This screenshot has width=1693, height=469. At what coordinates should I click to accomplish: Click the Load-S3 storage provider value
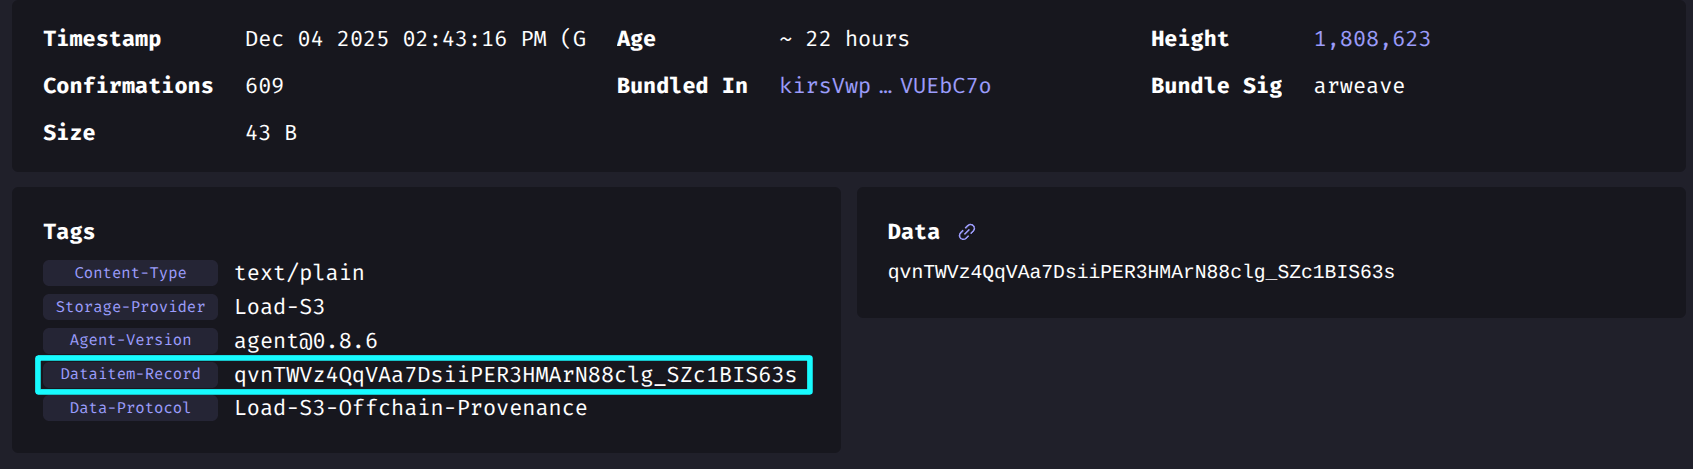tap(279, 307)
